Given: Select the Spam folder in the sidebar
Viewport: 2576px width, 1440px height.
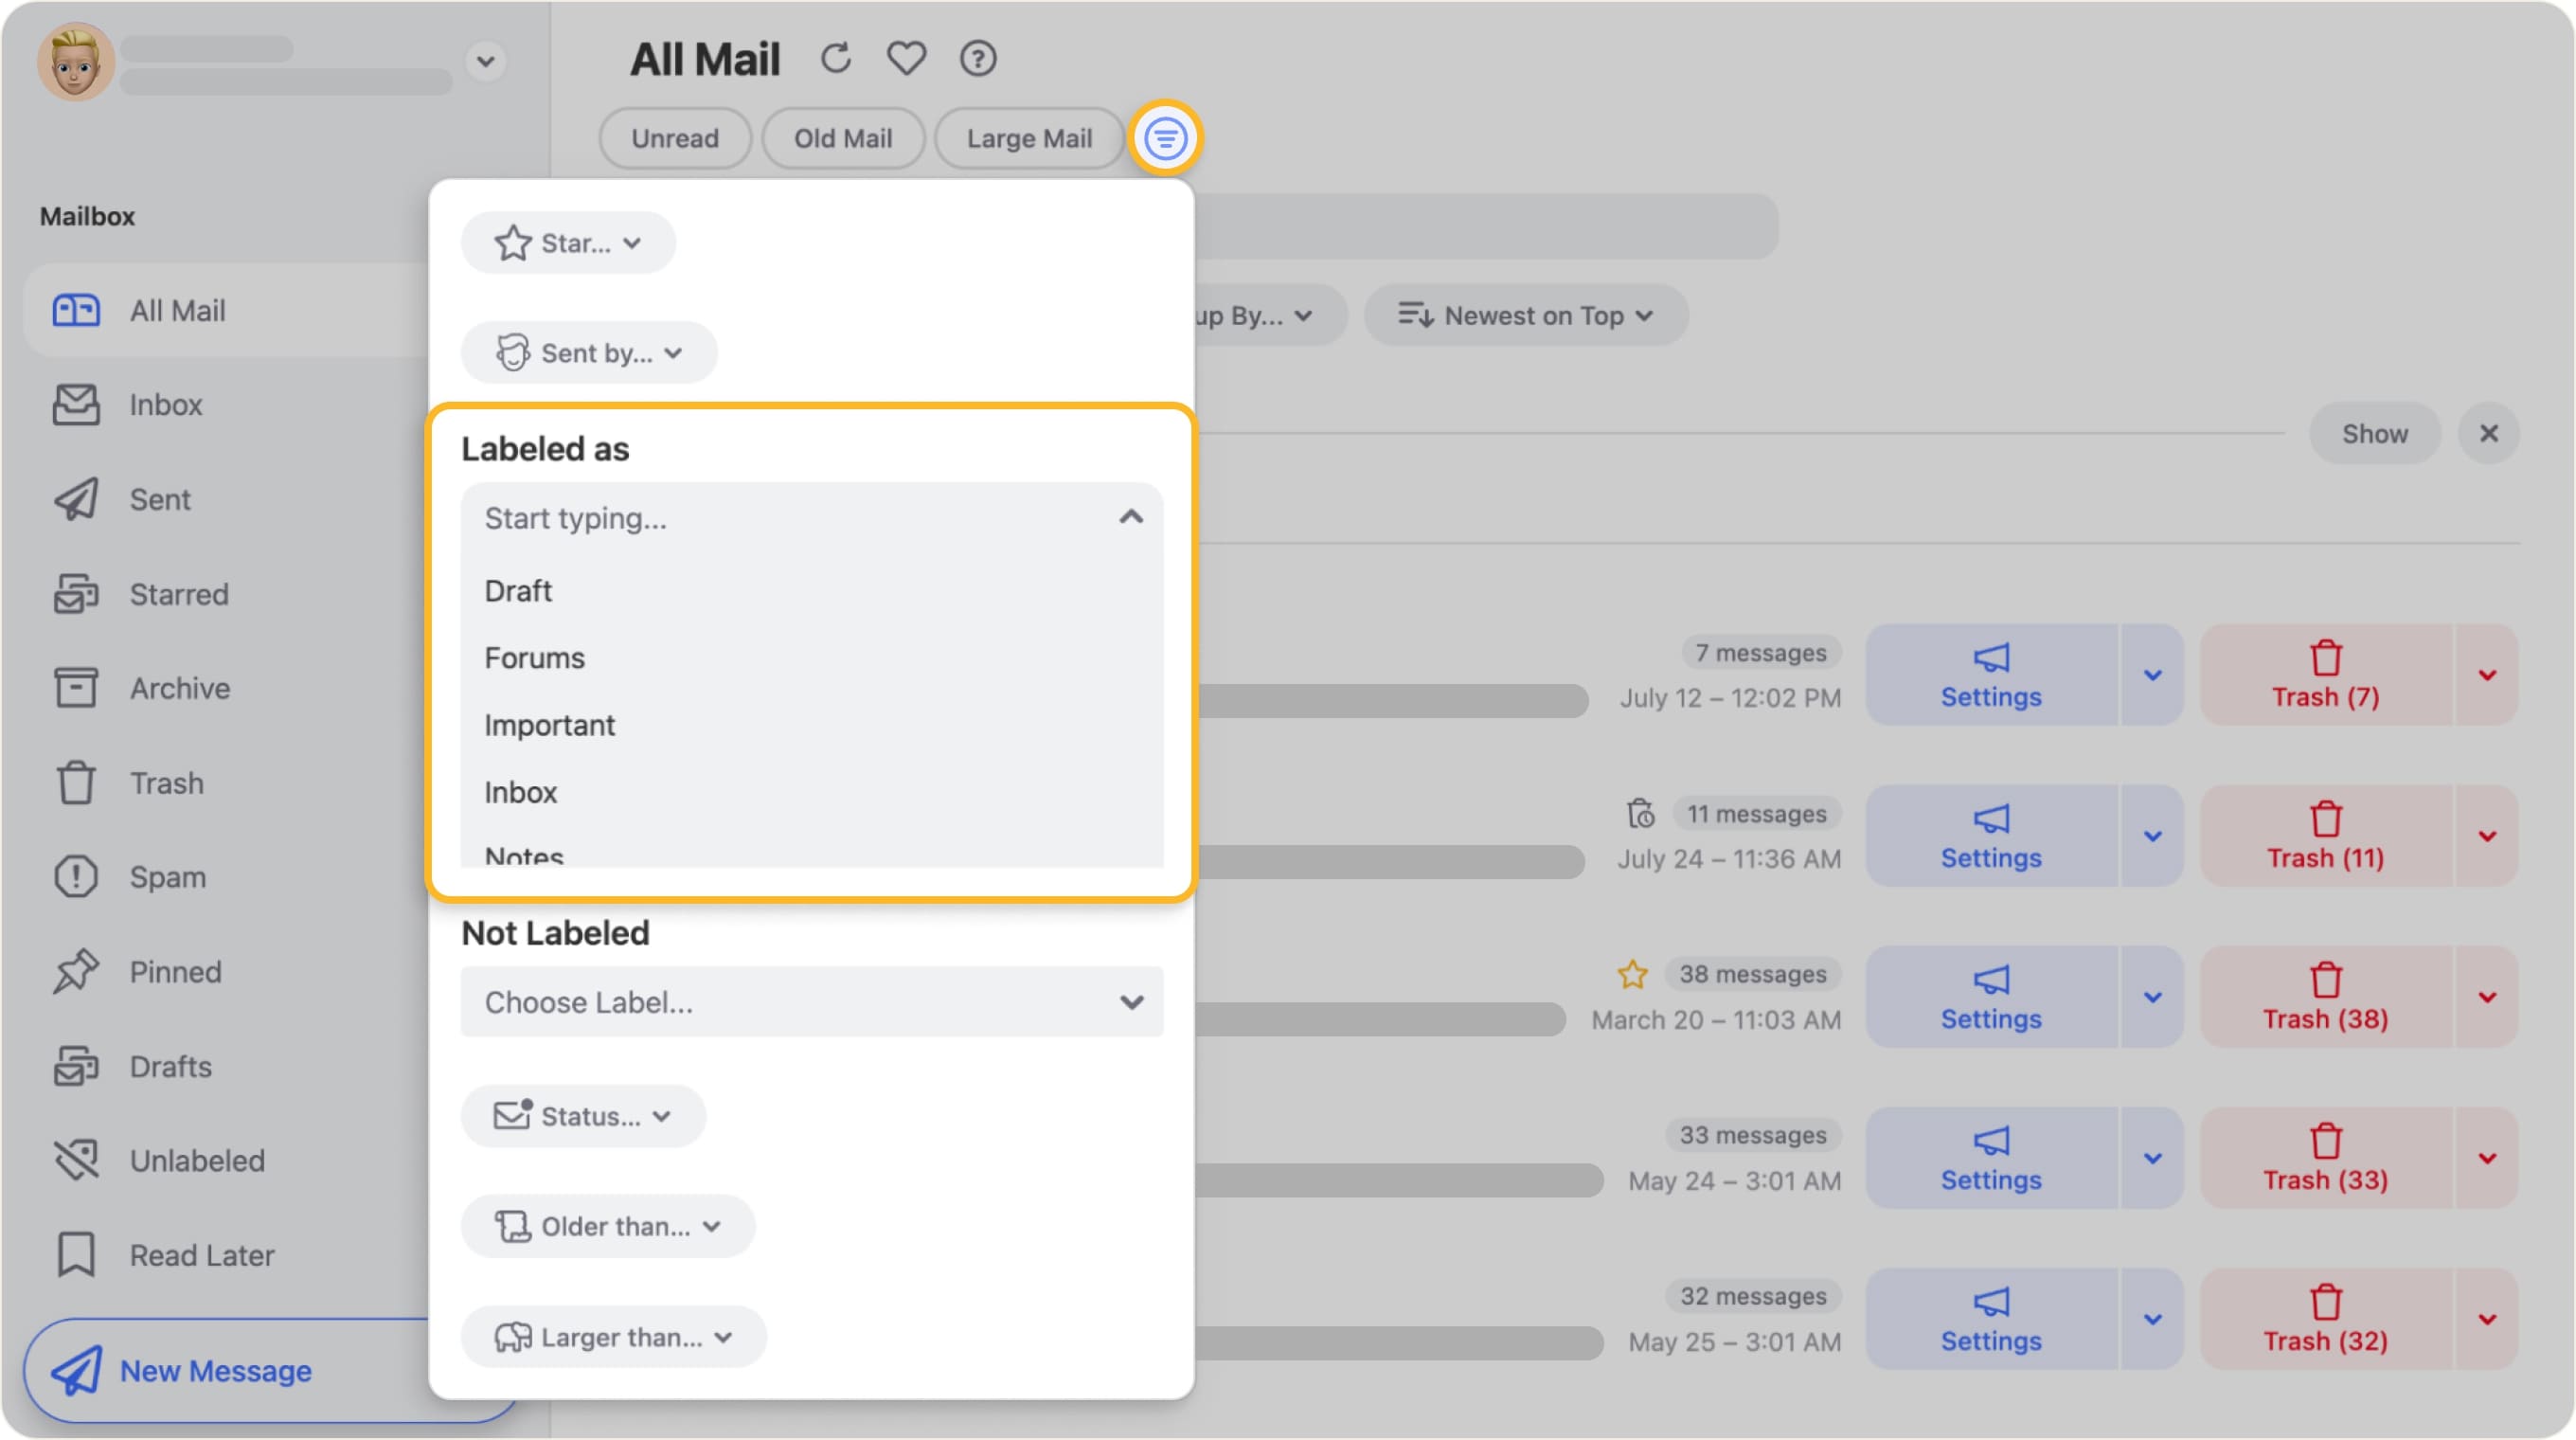Looking at the screenshot, I should [x=167, y=877].
